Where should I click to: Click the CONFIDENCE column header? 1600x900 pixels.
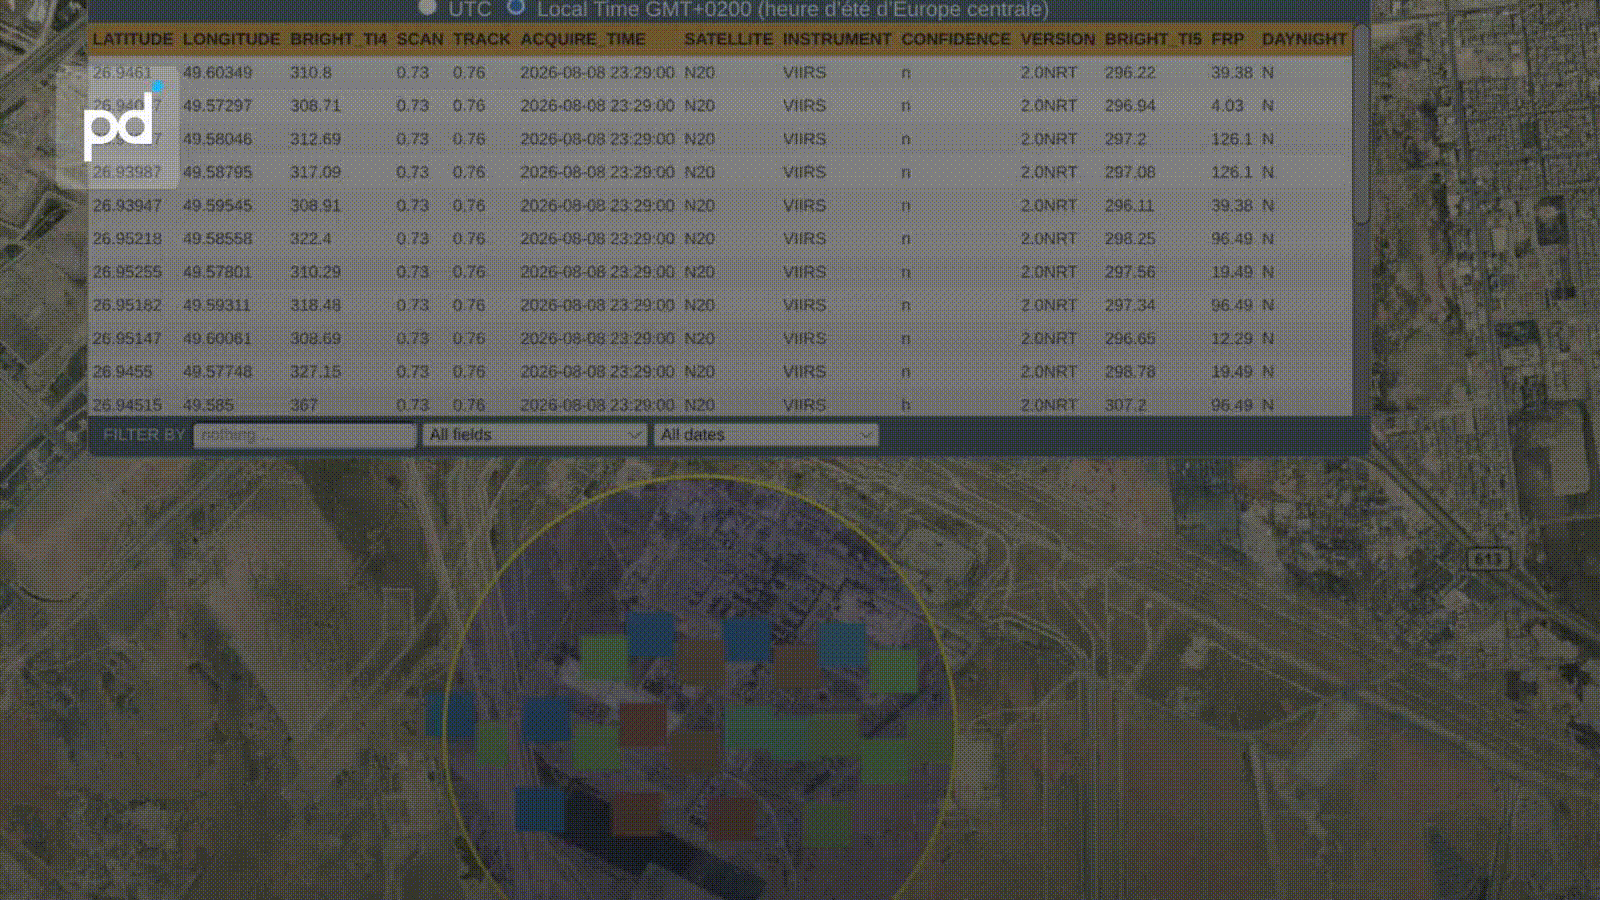(956, 39)
